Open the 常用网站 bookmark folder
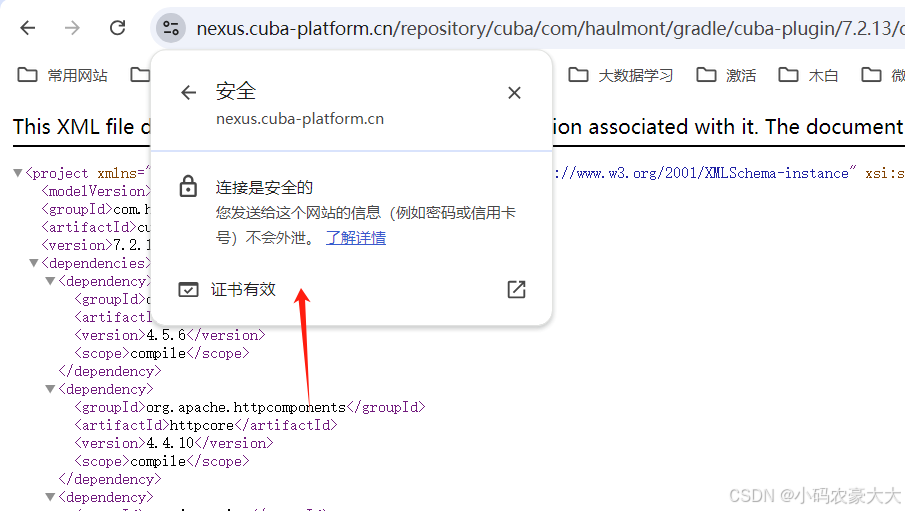The height and width of the screenshot is (511, 905). (x=62, y=75)
